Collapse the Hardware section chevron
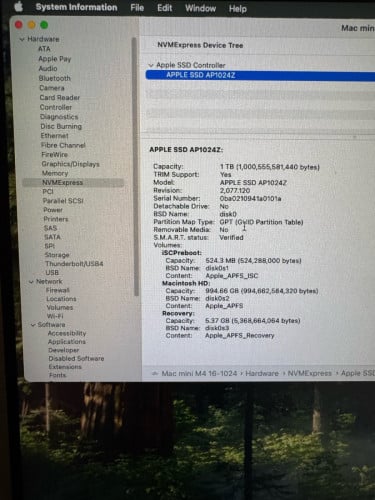The width and height of the screenshot is (375, 500). point(22,39)
